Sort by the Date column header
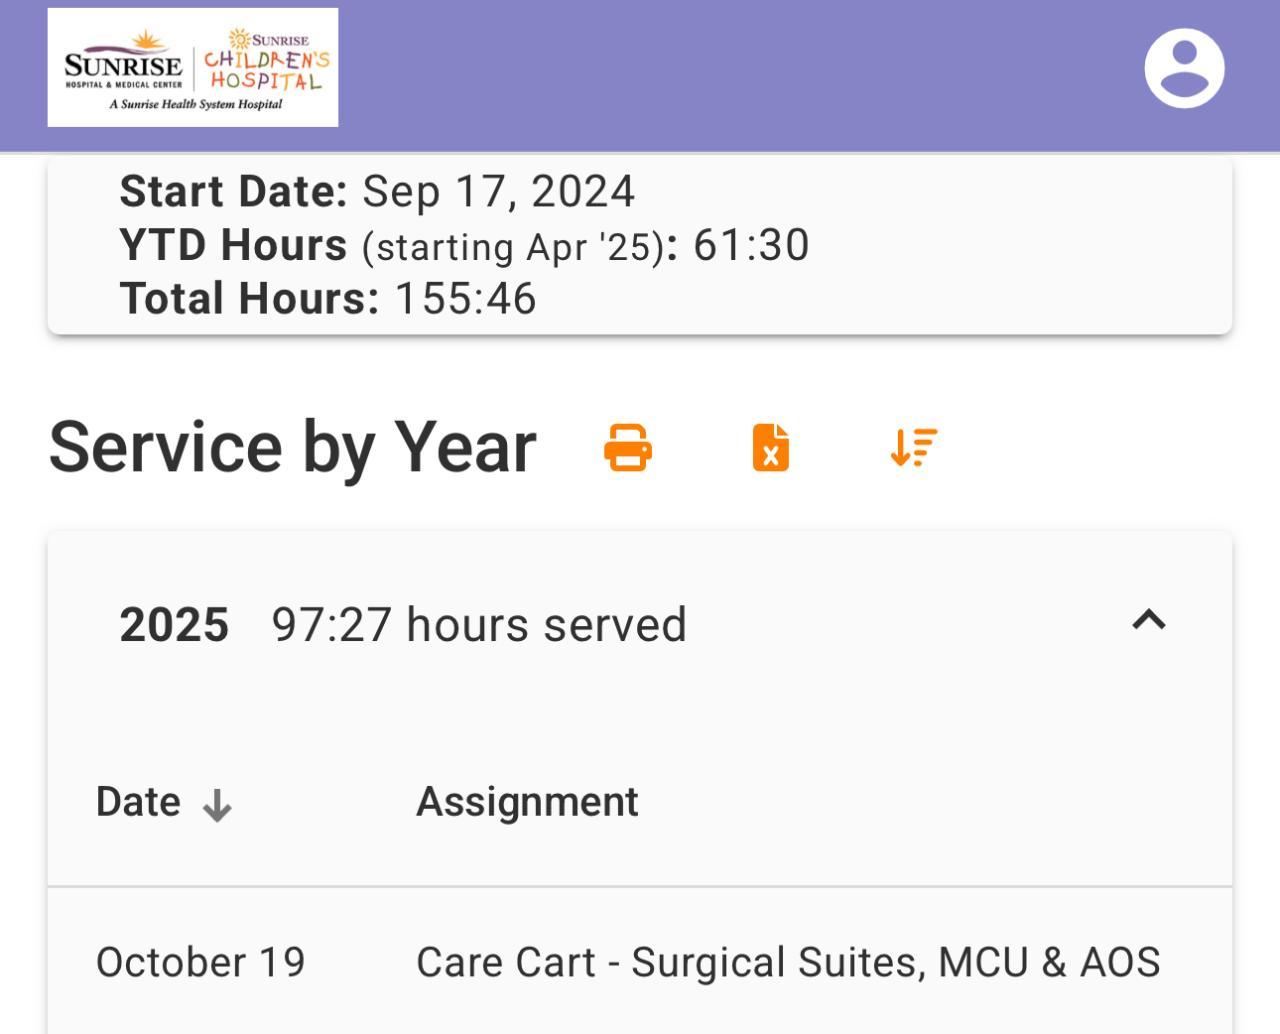The width and height of the screenshot is (1280, 1034). click(139, 802)
